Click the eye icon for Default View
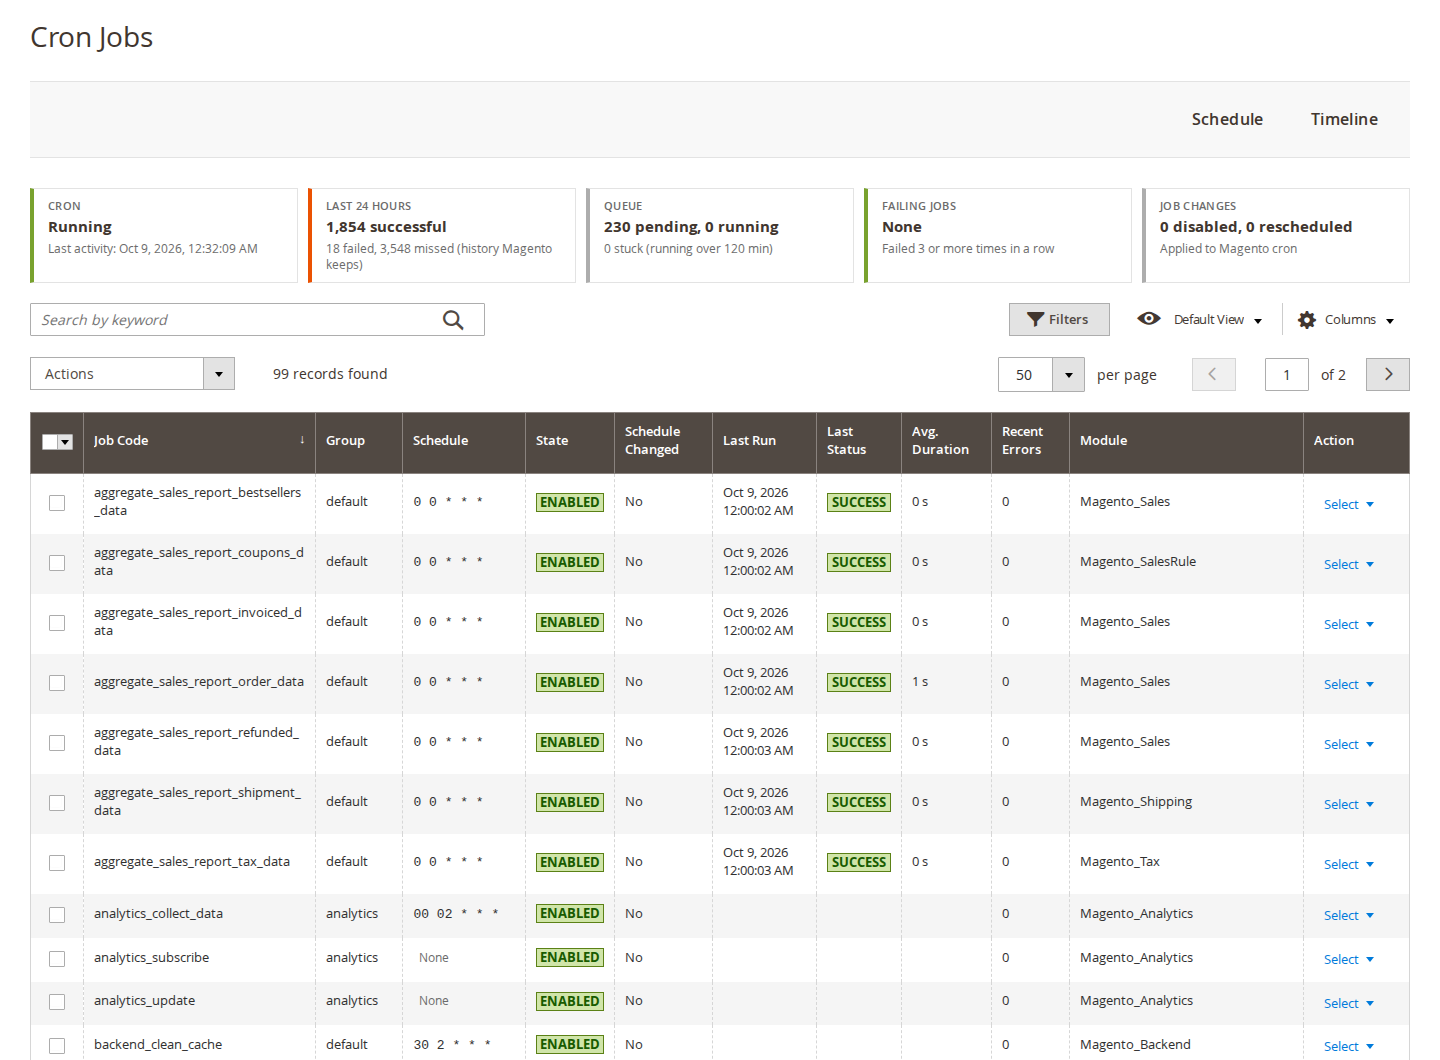 pos(1149,319)
